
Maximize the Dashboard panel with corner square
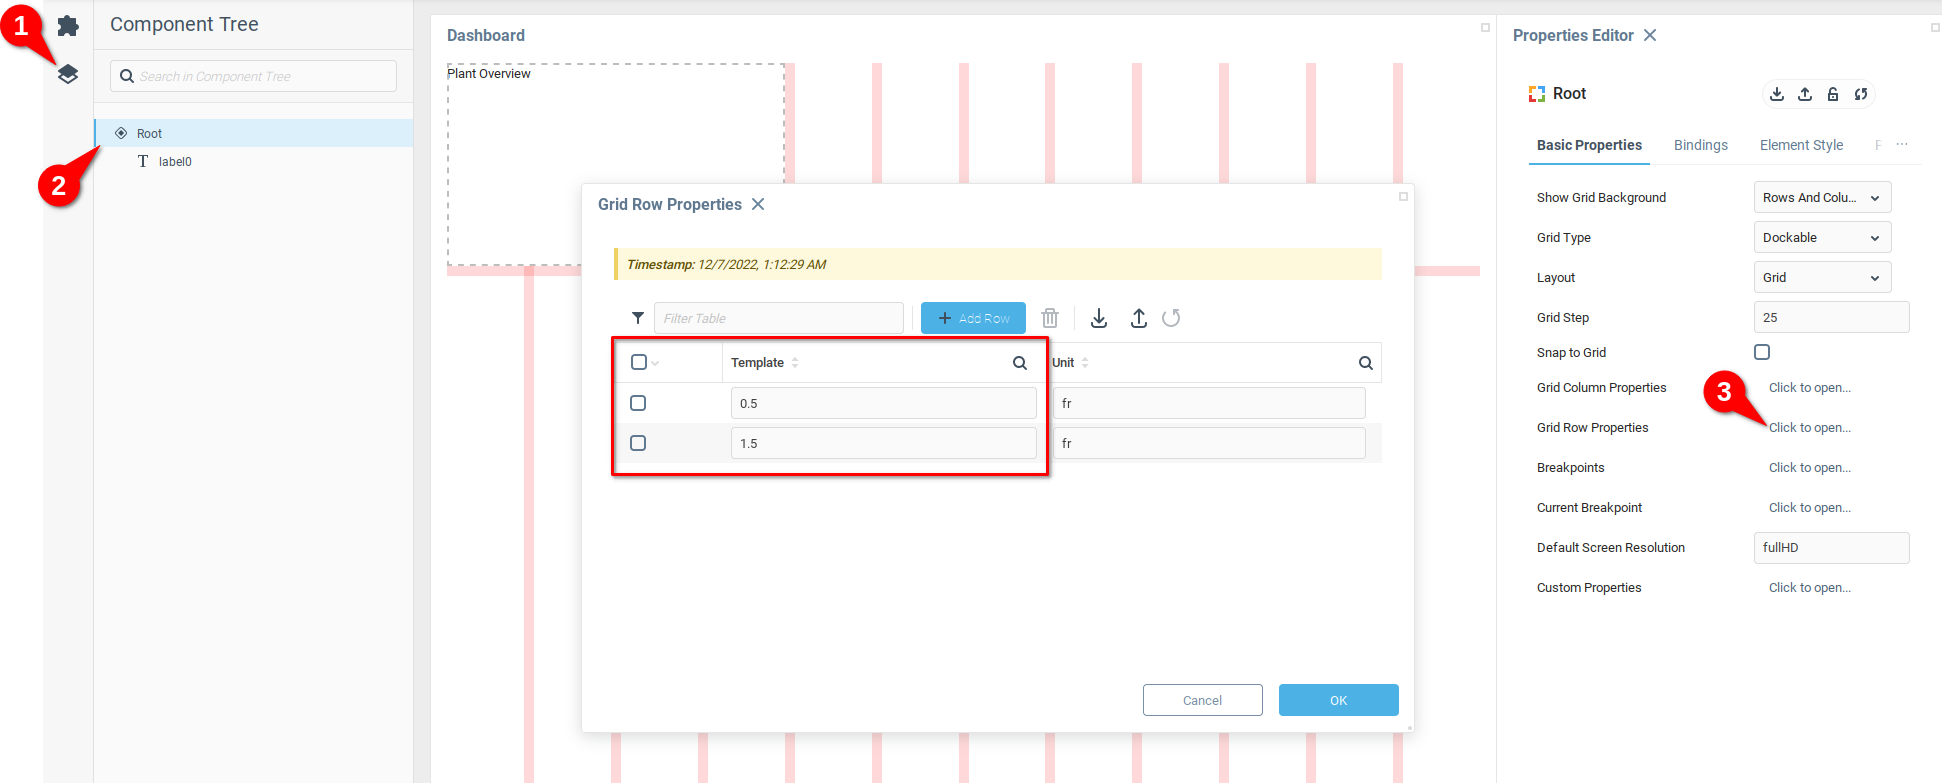1485,28
